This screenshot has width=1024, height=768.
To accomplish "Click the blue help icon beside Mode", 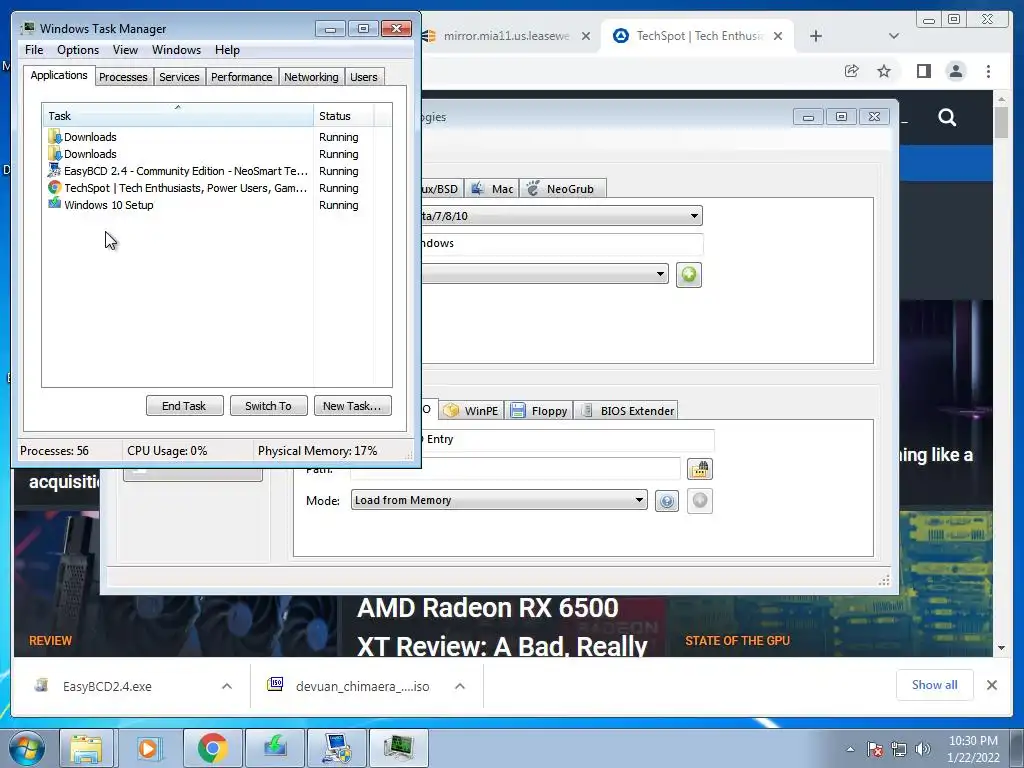I will point(667,501).
